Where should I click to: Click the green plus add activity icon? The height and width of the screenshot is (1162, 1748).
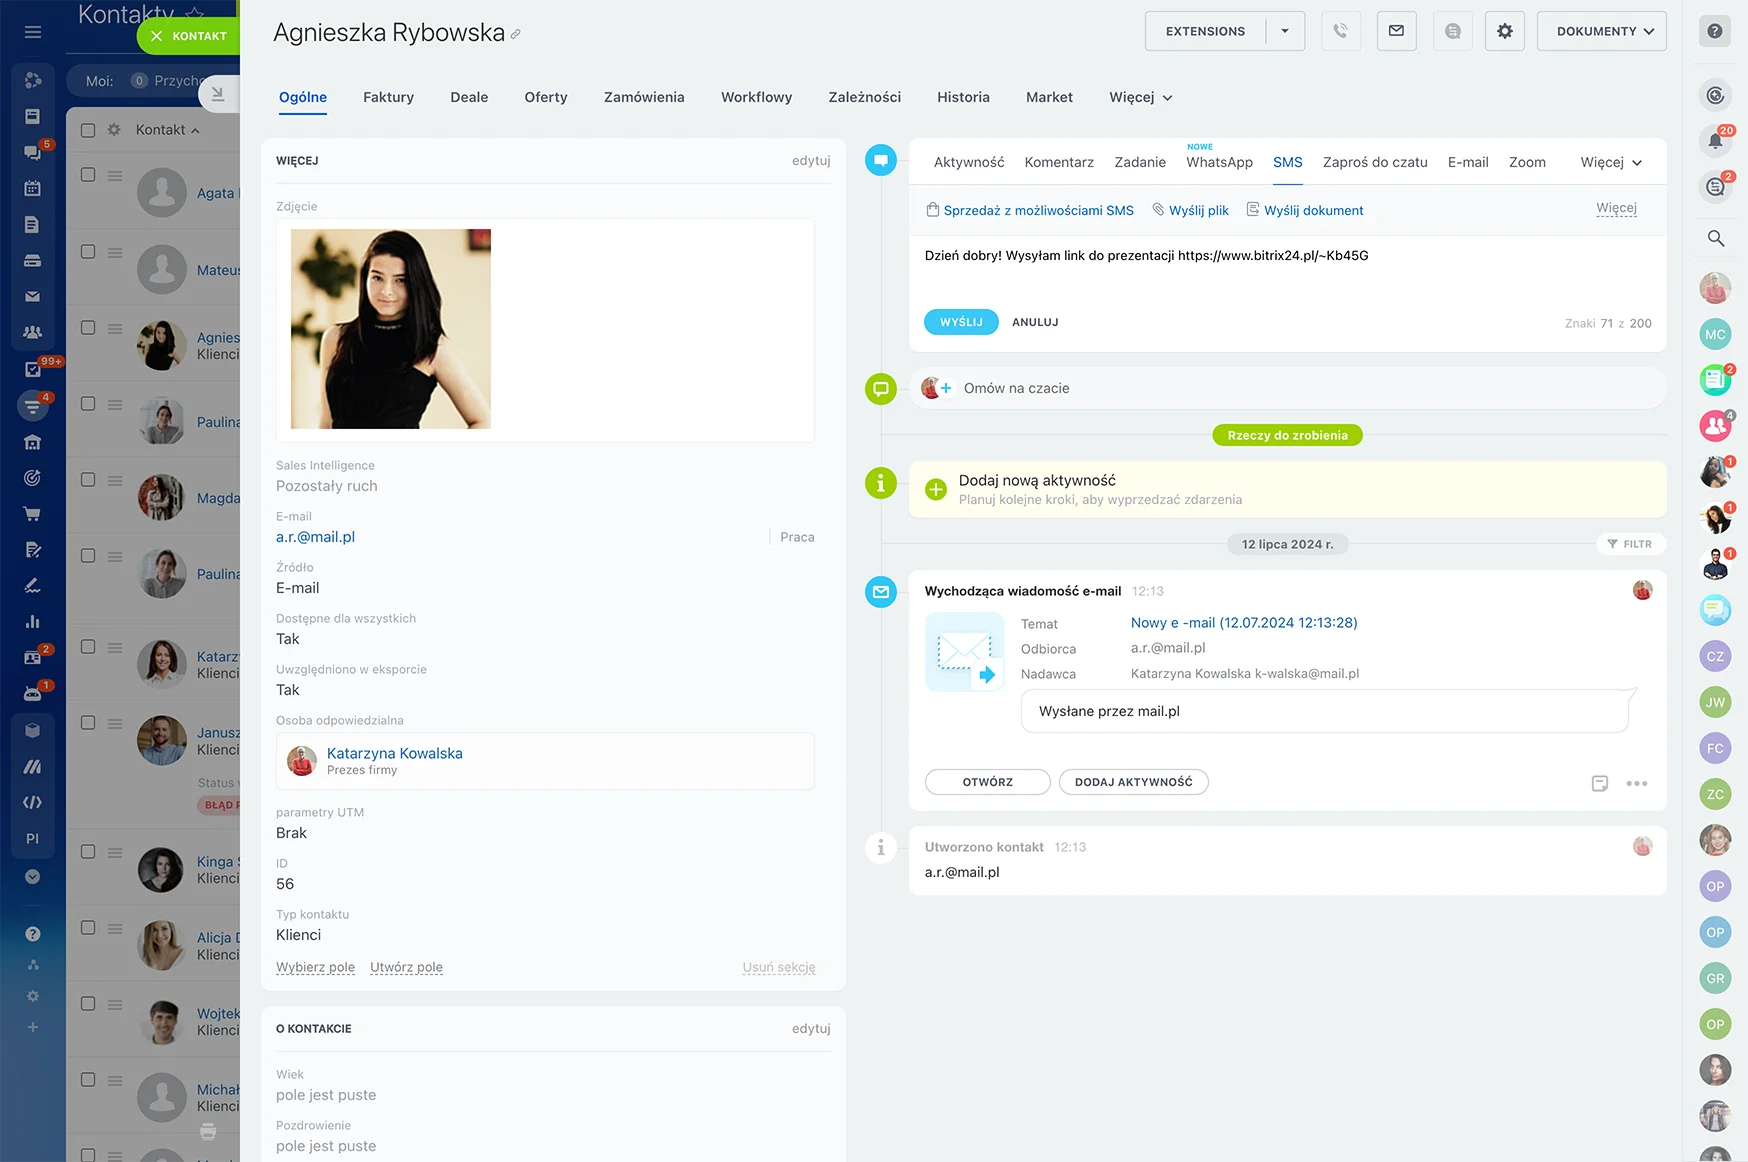[936, 489]
